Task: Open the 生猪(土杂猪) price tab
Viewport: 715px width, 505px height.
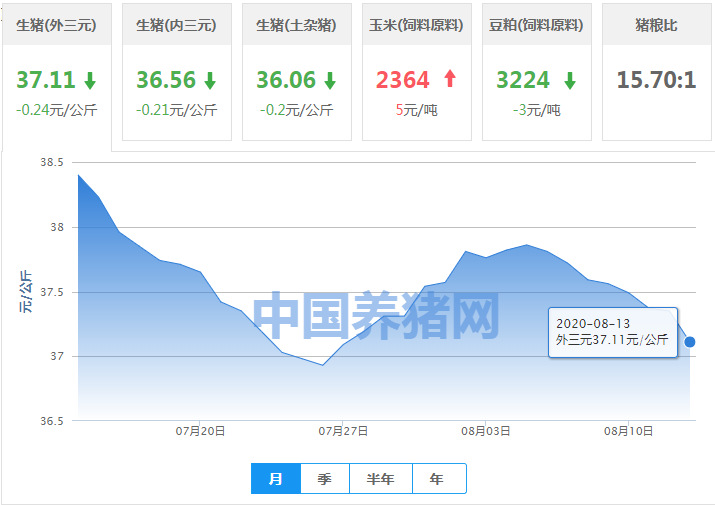Action: pyautogui.click(x=296, y=25)
